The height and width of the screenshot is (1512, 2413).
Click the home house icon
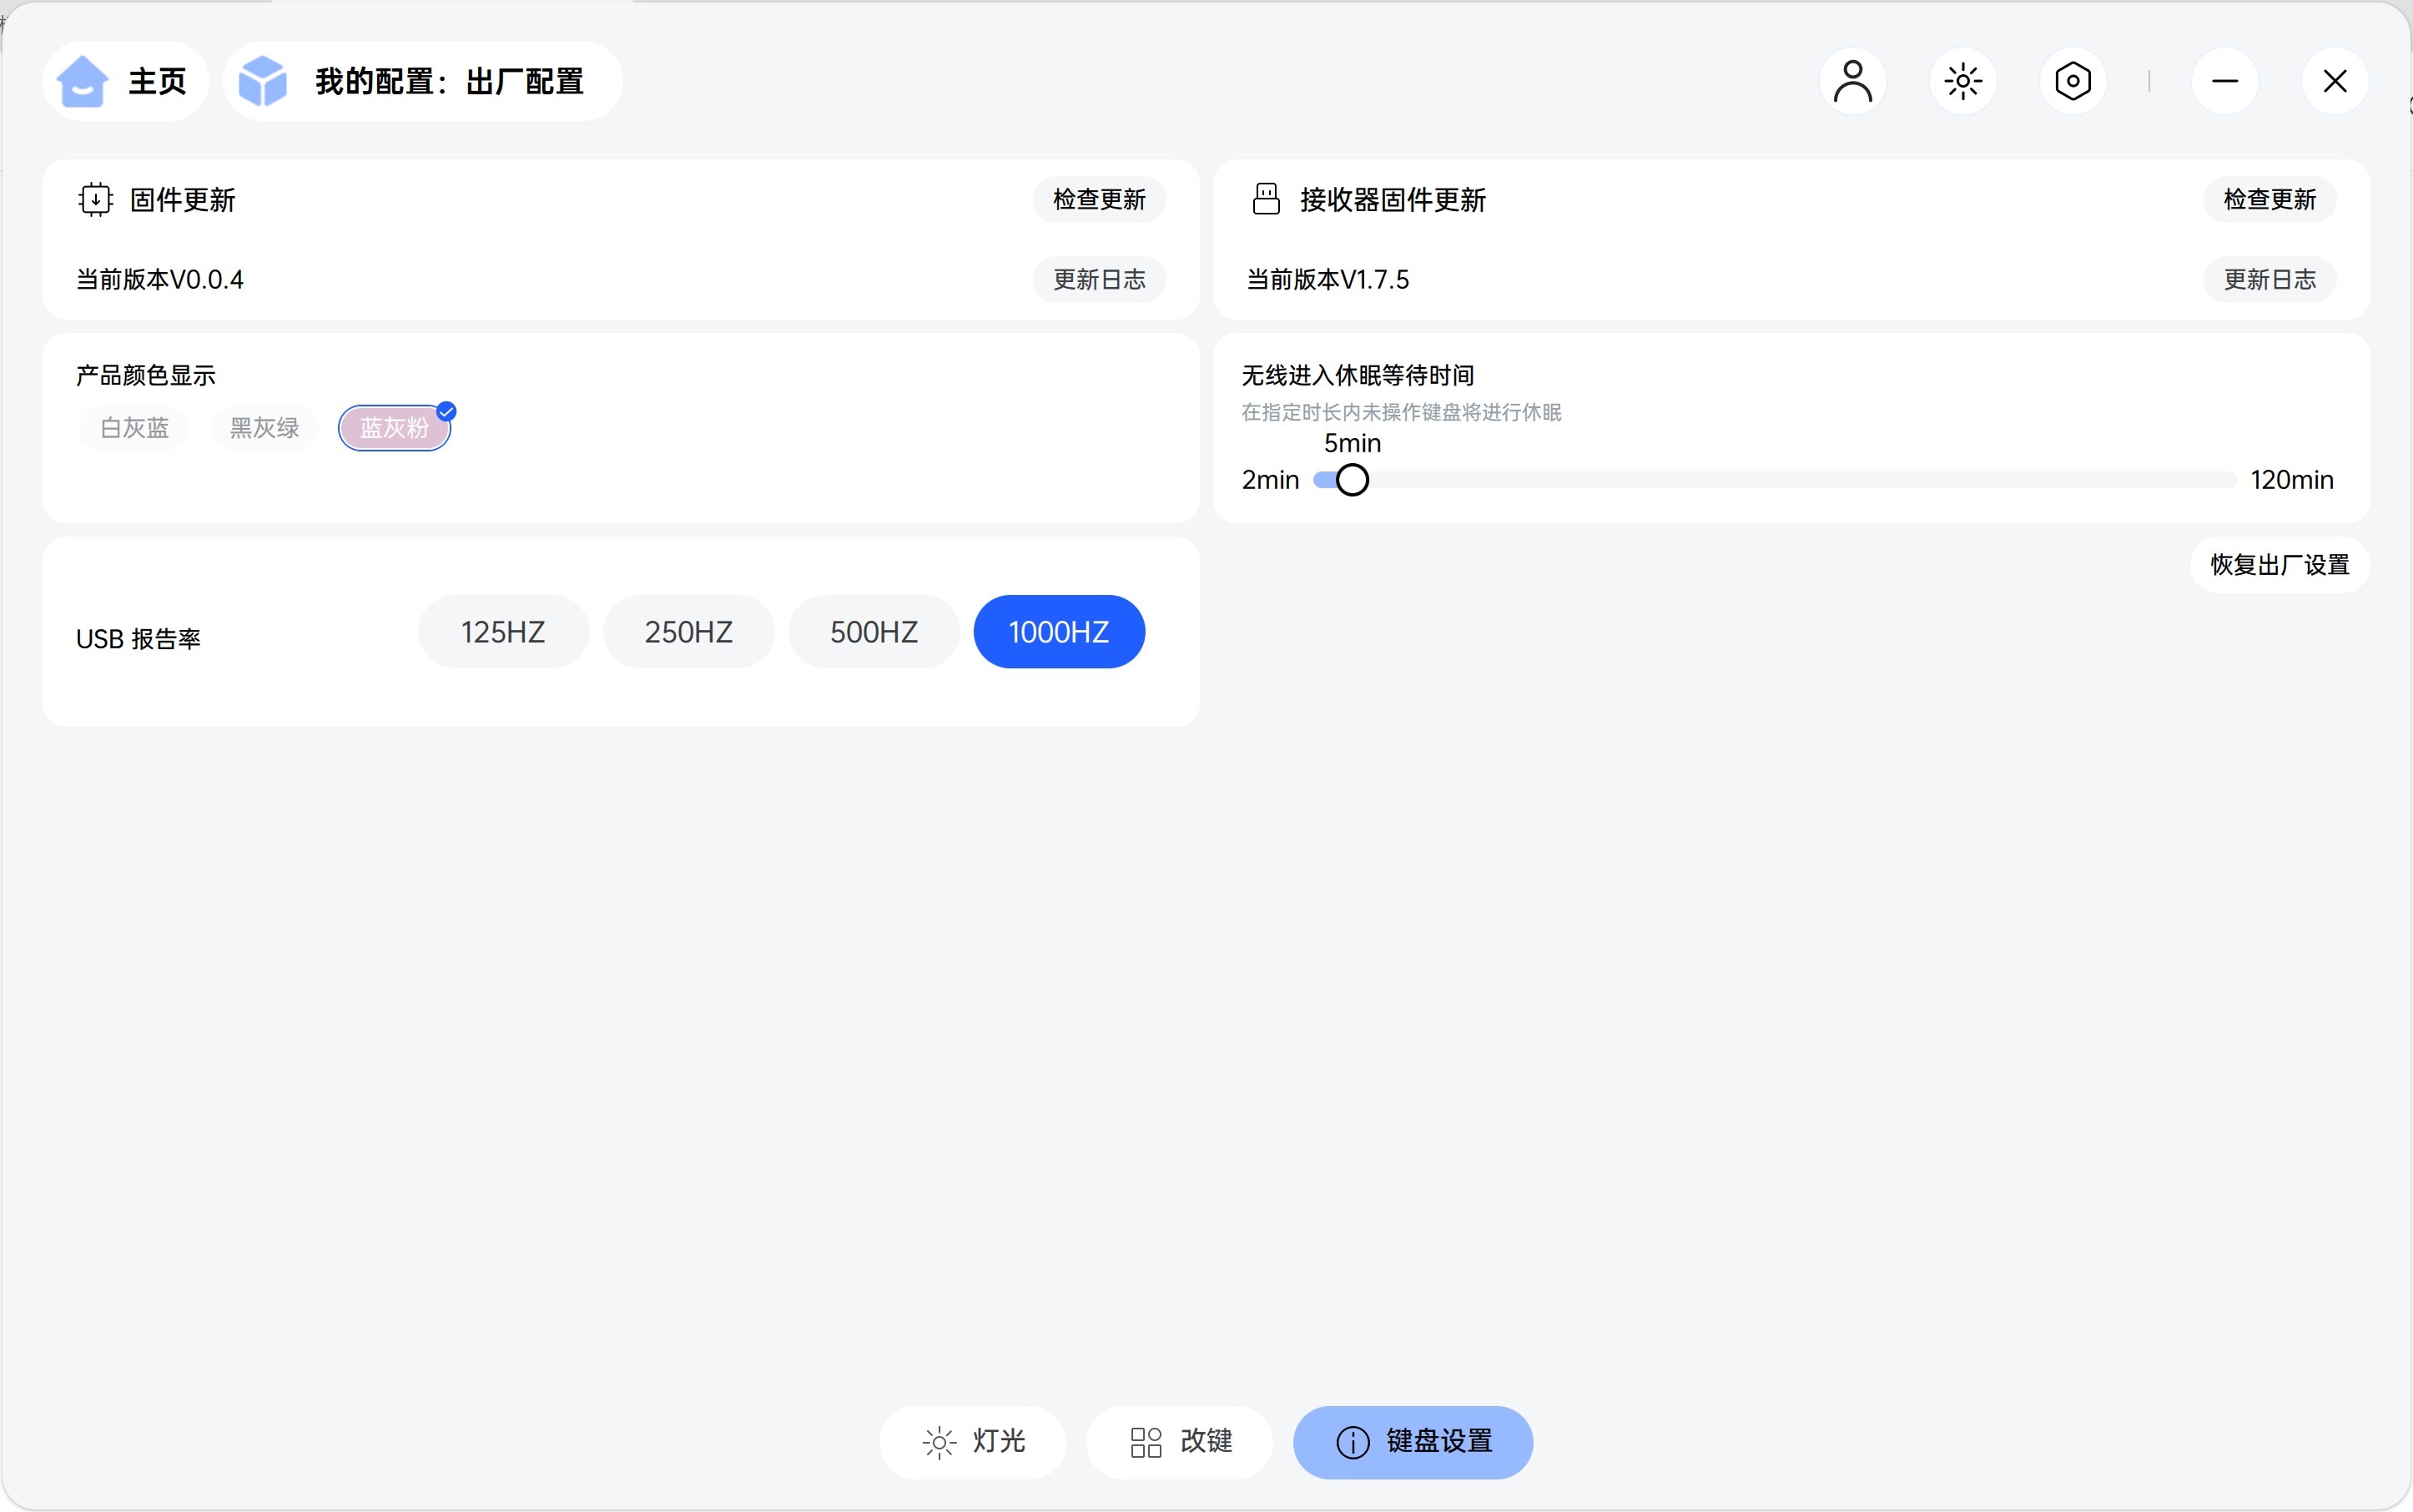pos(82,81)
